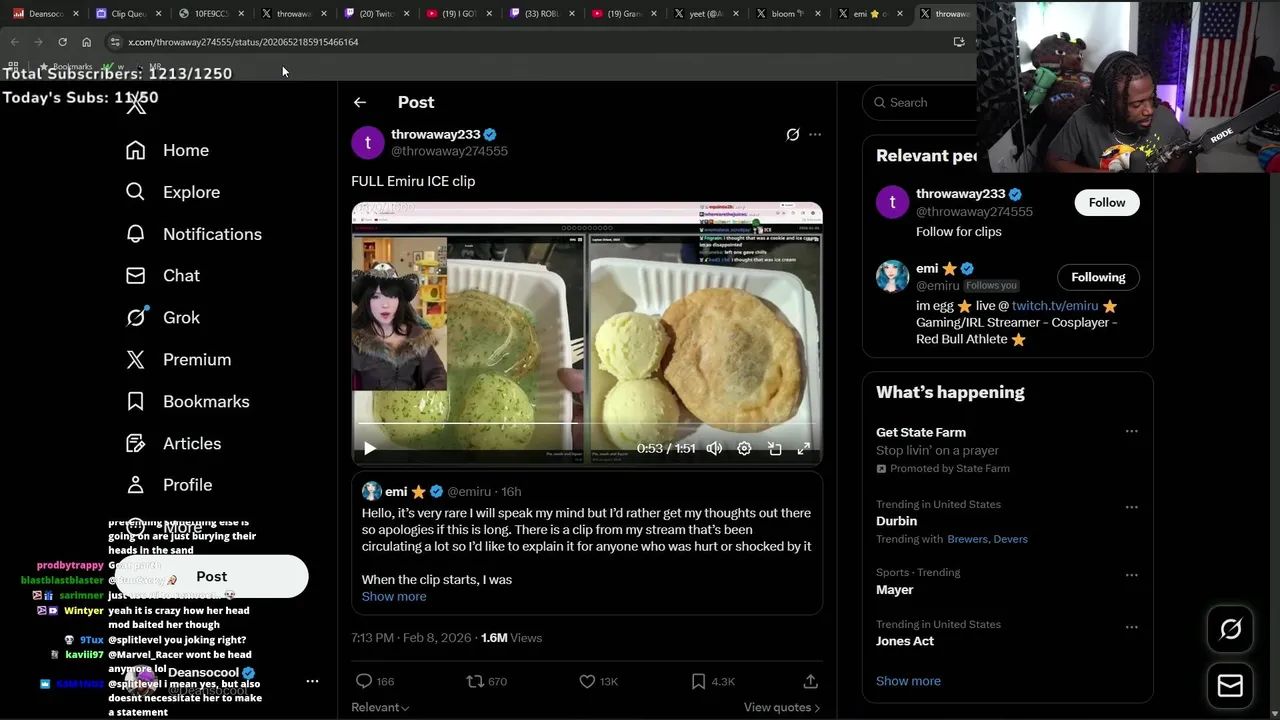Click the Search input field

(x=930, y=102)
